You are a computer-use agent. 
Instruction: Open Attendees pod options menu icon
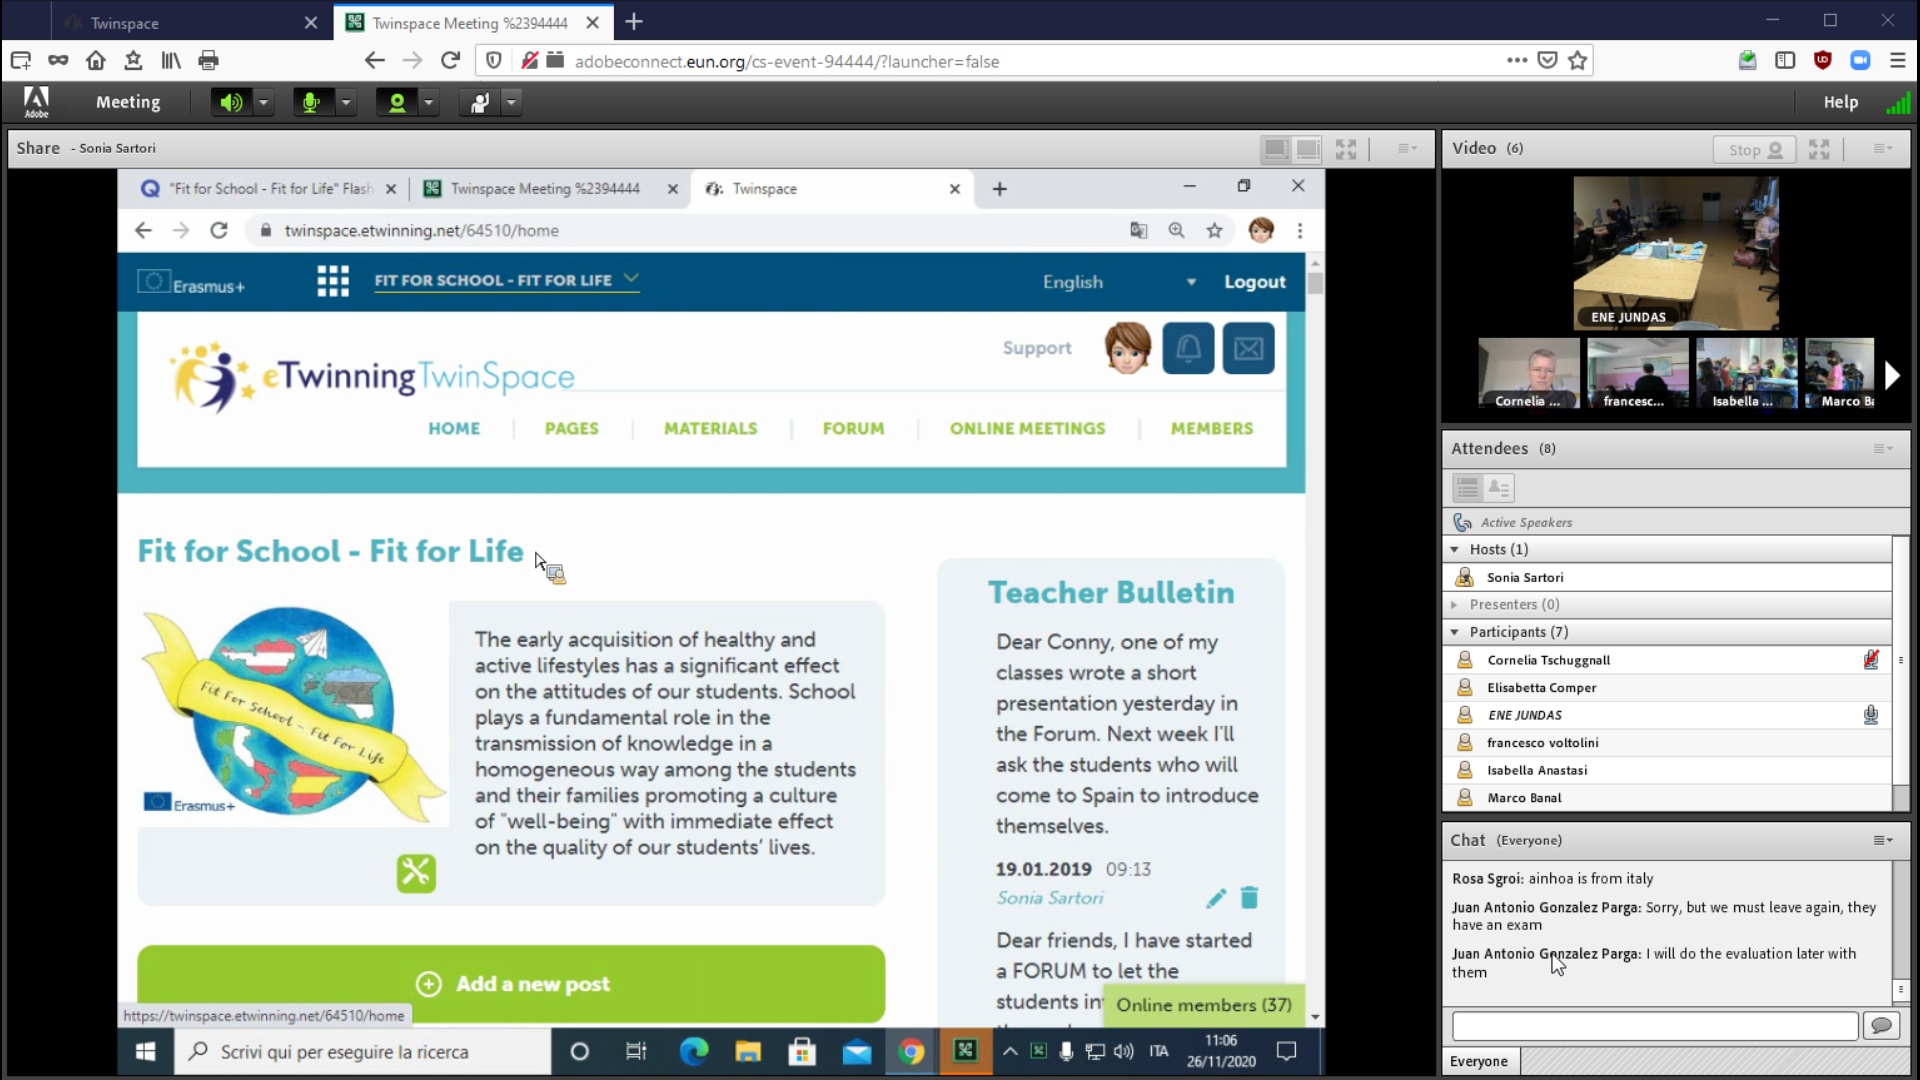[x=1882, y=449]
